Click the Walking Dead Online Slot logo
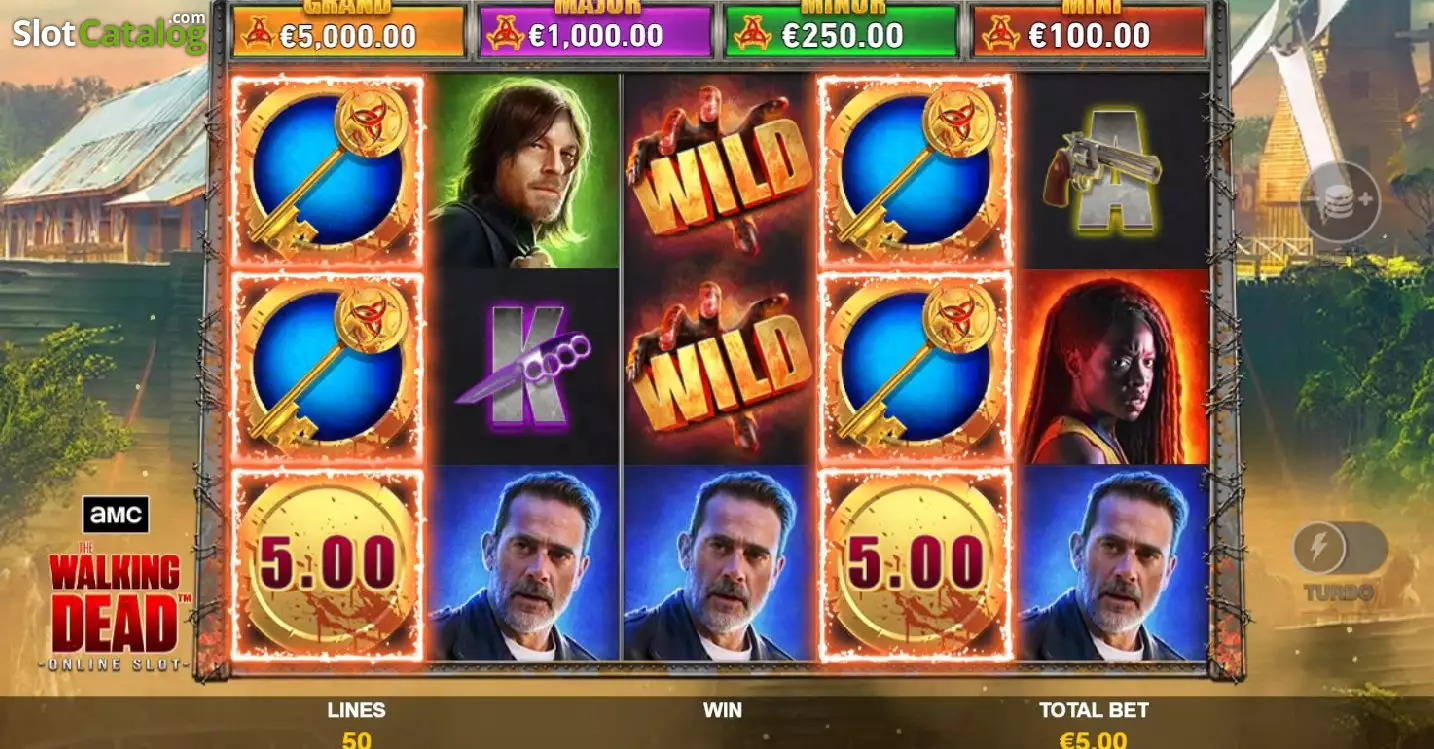The height and width of the screenshot is (749, 1434). coord(116,606)
